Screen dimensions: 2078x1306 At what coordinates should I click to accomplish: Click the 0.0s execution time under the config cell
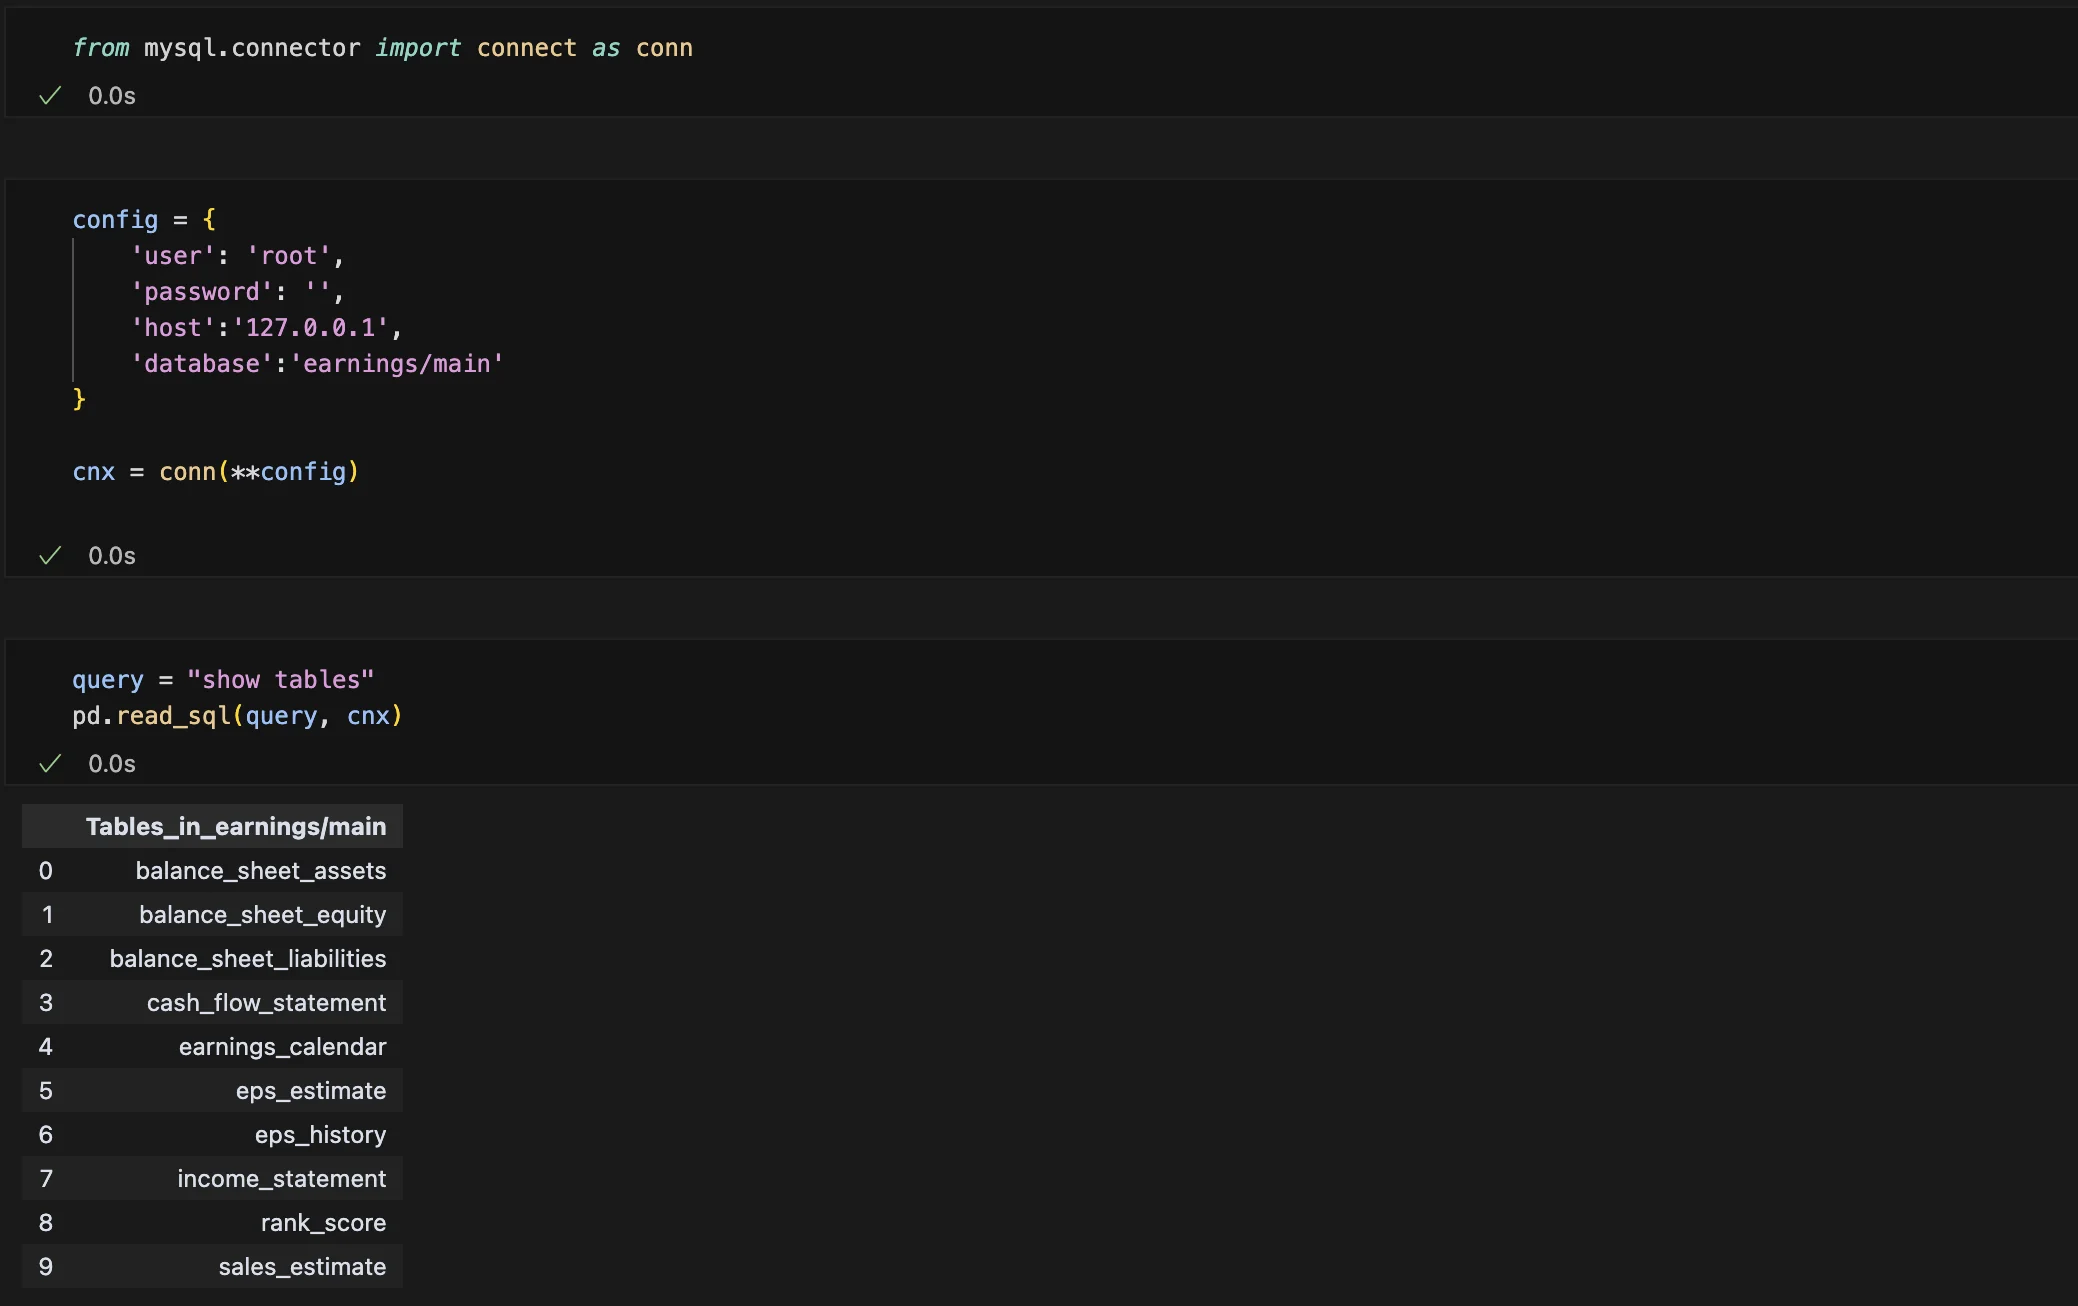click(x=112, y=556)
